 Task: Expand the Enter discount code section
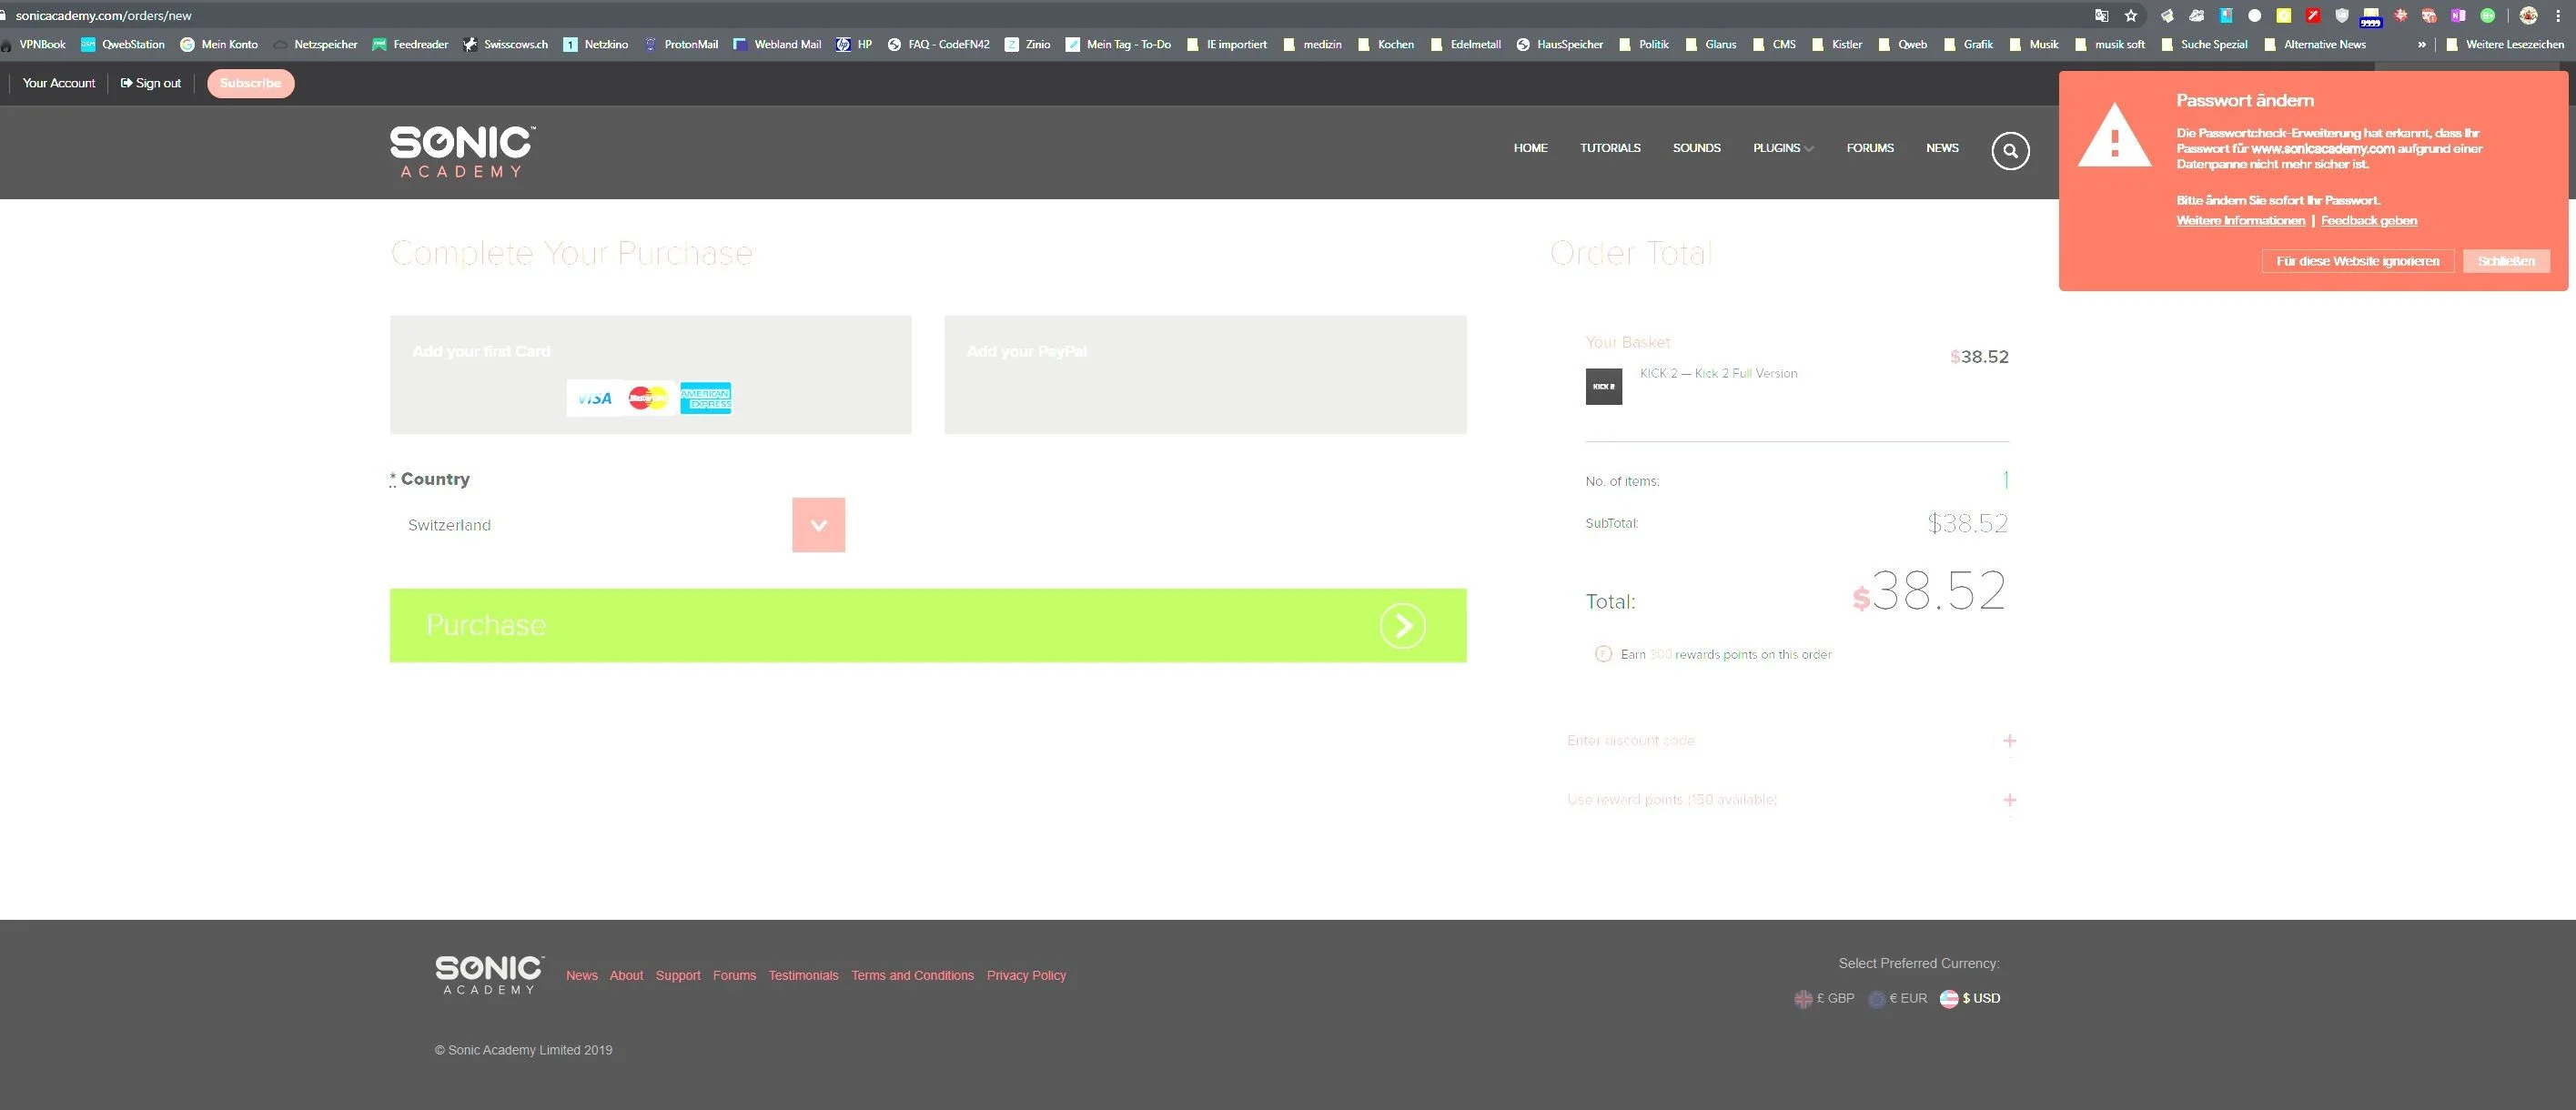pyautogui.click(x=2010, y=741)
